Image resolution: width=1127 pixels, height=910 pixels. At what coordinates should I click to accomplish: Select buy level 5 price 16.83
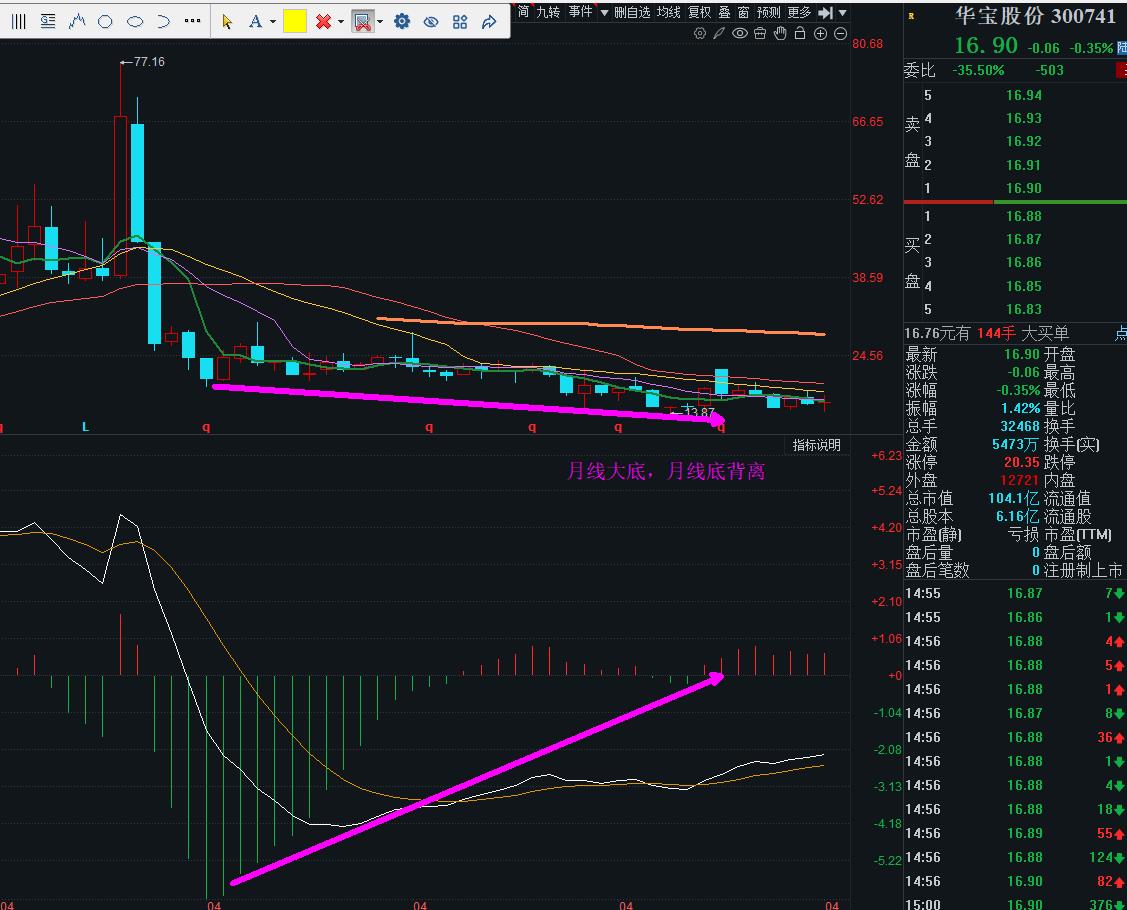(x=1024, y=309)
